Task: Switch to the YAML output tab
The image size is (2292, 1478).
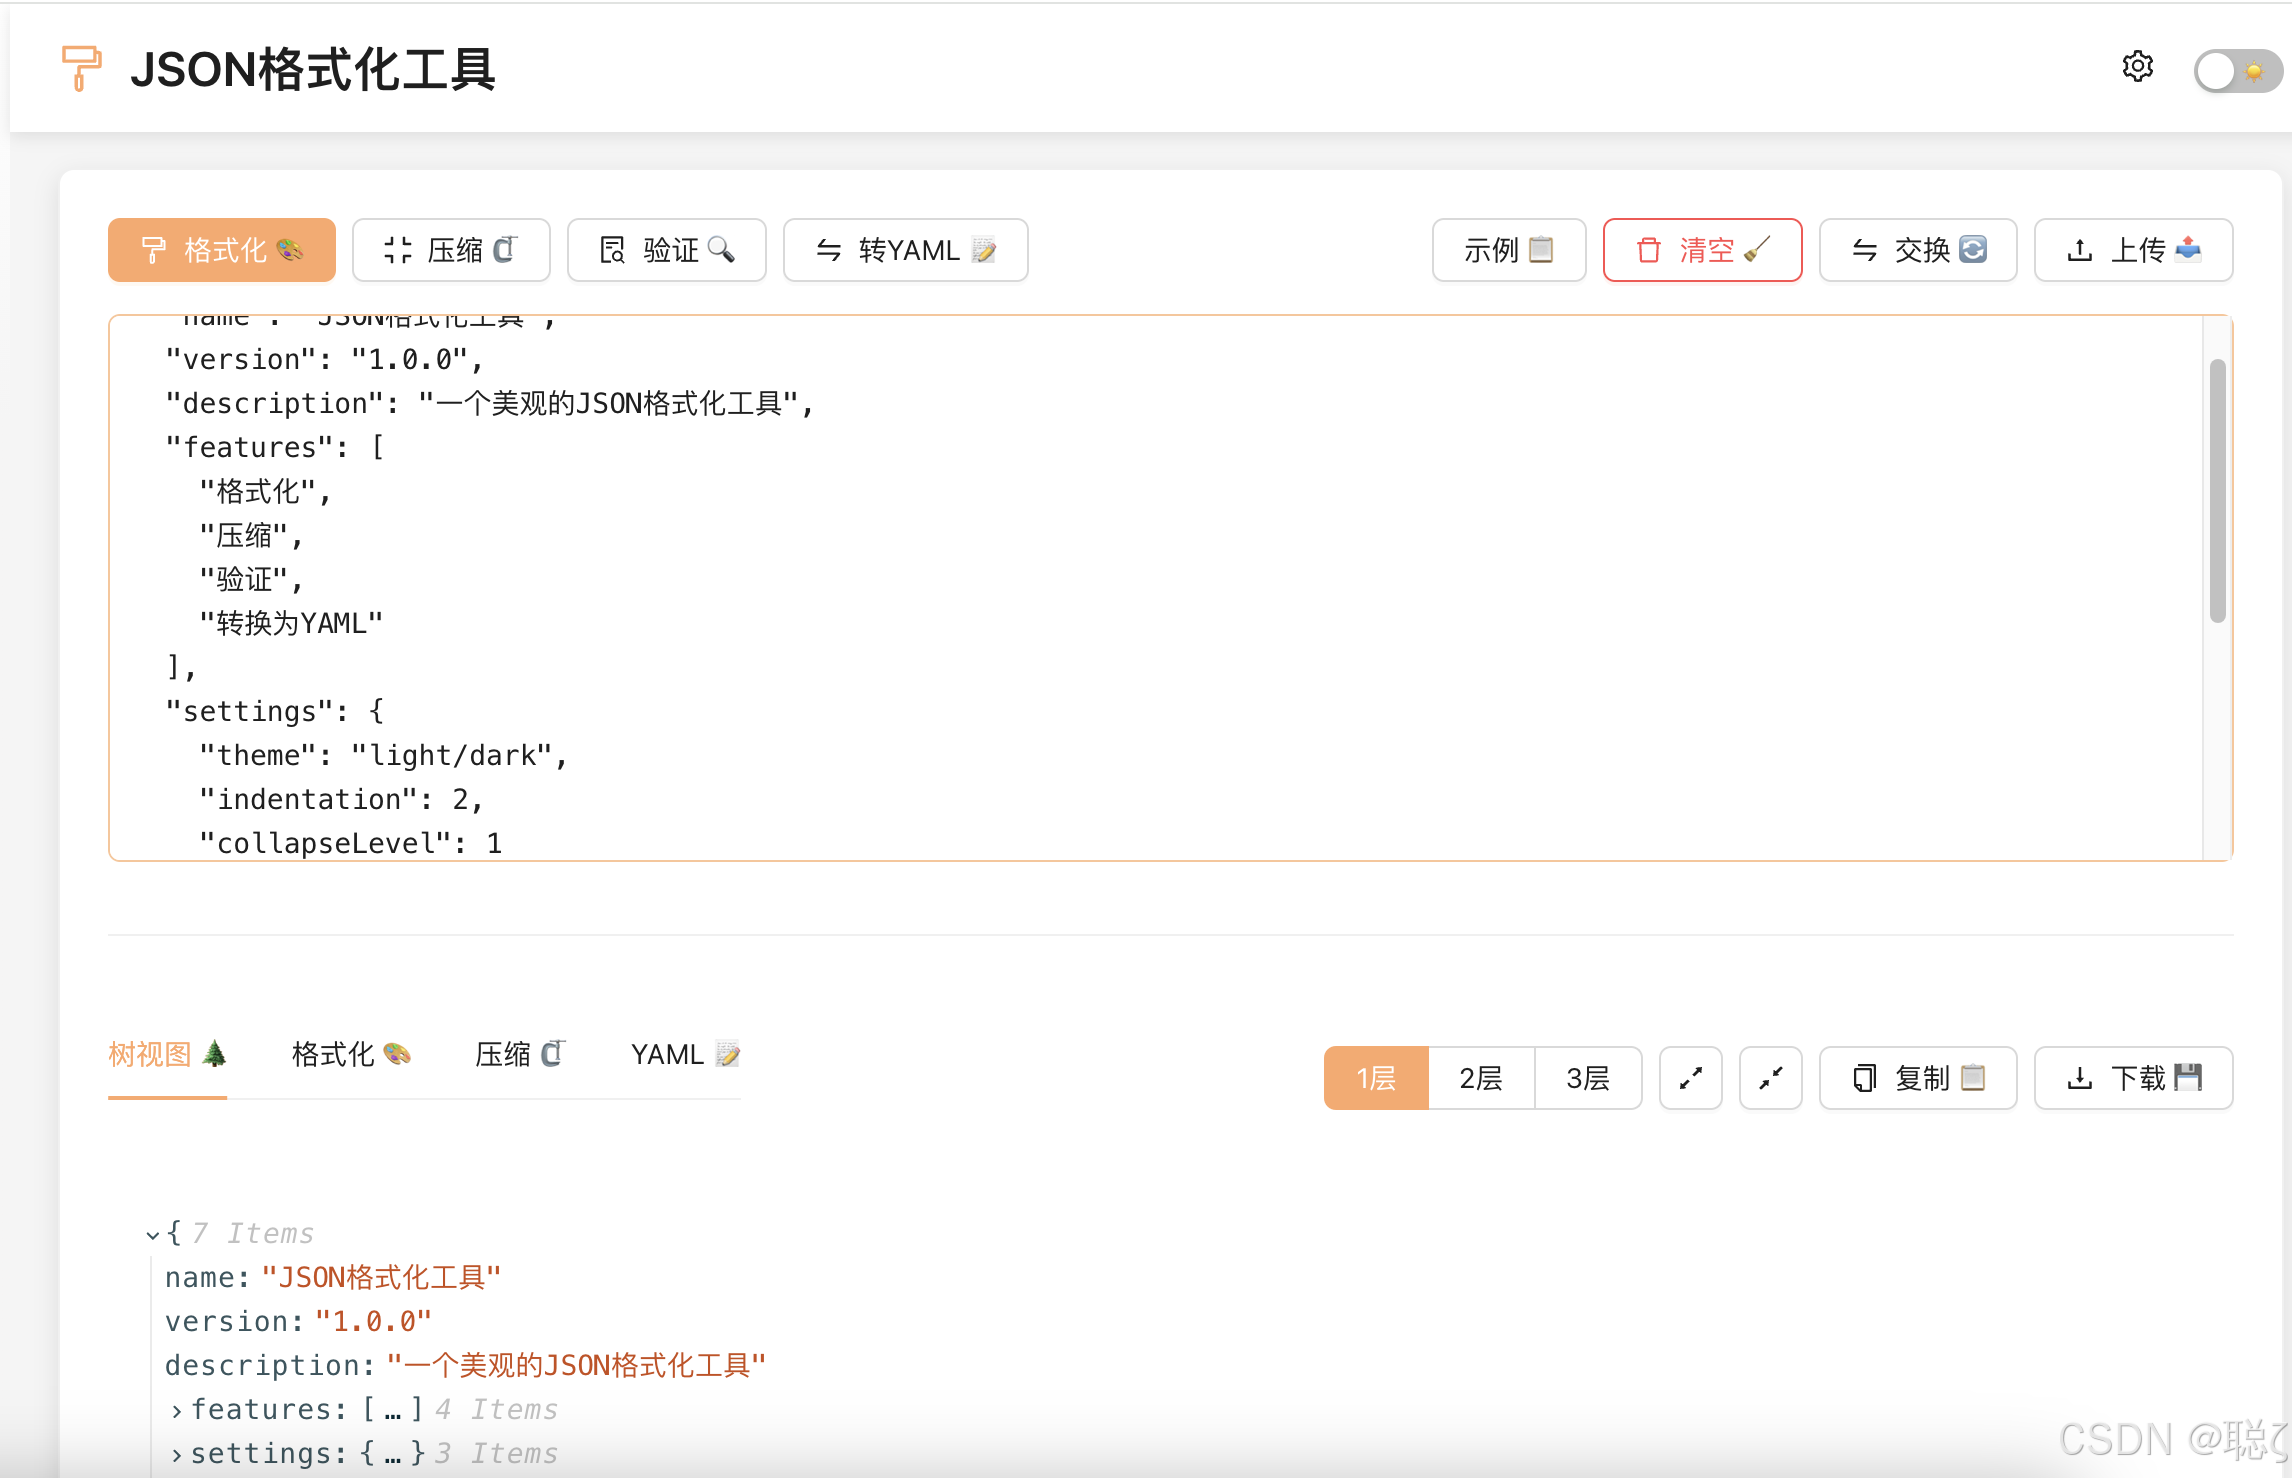Action: [x=685, y=1055]
